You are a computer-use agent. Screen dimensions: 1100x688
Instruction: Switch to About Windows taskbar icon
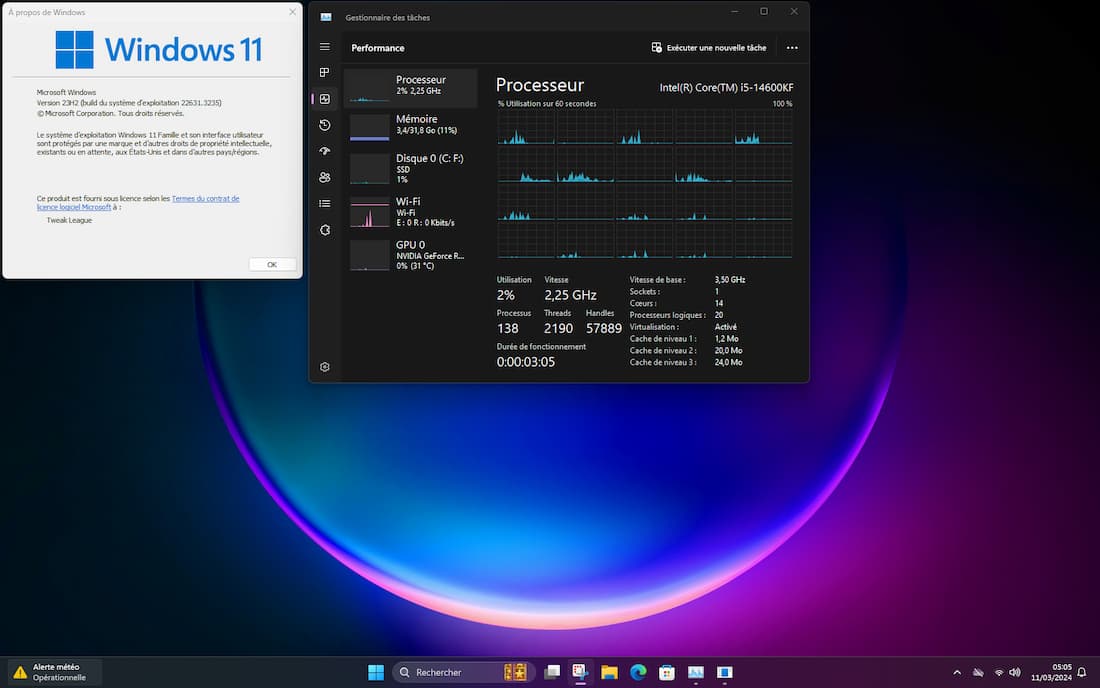pyautogui.click(x=725, y=673)
